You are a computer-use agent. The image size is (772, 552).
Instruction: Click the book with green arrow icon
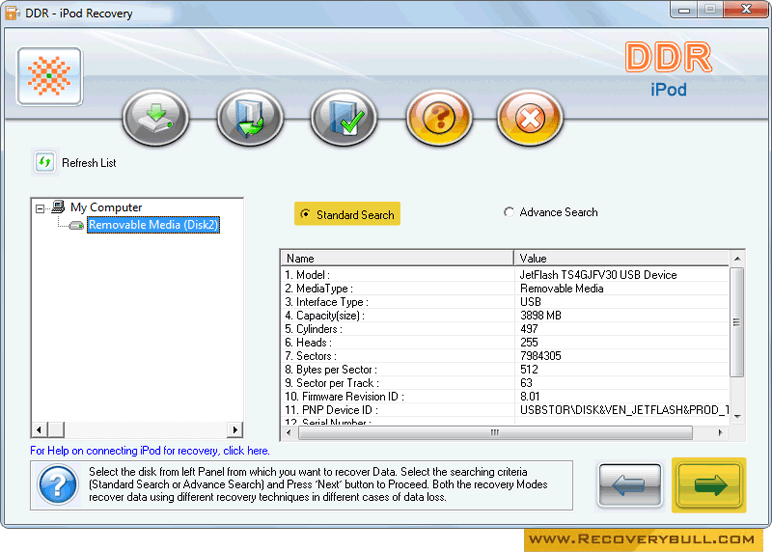[250, 118]
